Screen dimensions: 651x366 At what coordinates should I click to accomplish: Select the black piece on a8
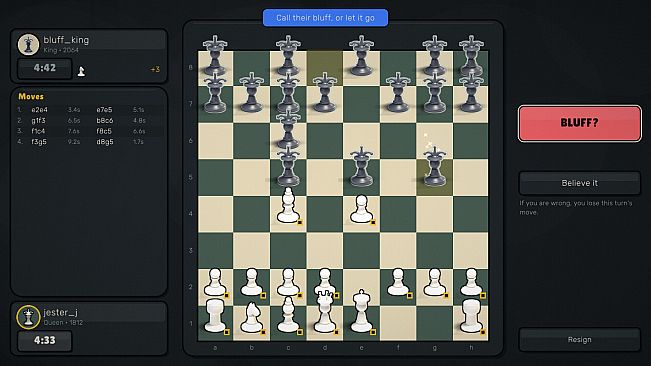215,56
